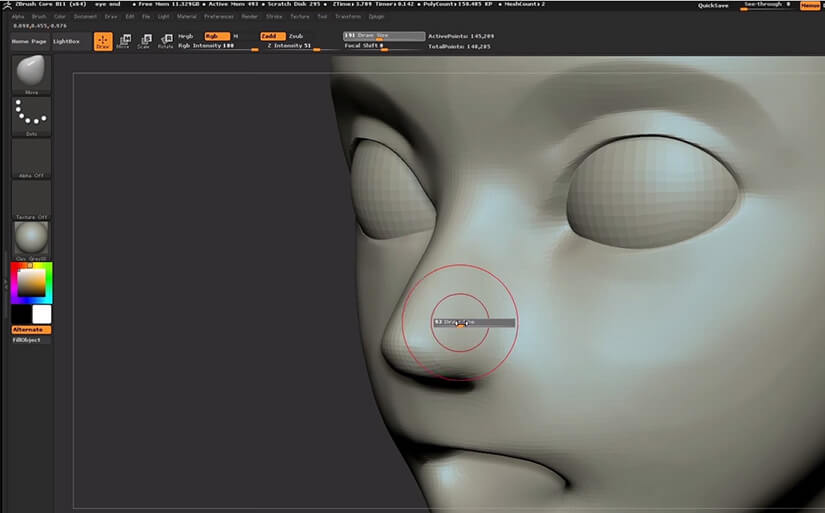Adjust the Rgb Intensity slider
The height and width of the screenshot is (513, 825).
[x=218, y=46]
